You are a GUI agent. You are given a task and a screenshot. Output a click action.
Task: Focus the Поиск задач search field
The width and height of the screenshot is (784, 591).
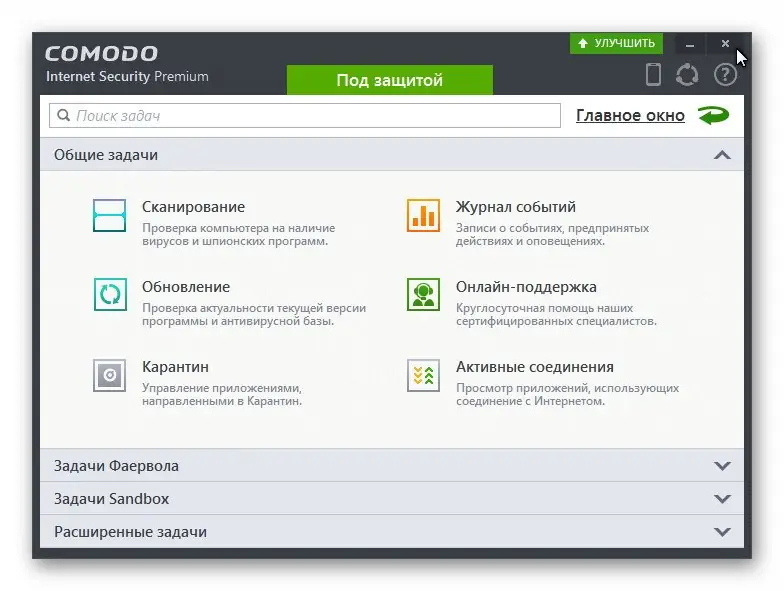[304, 116]
